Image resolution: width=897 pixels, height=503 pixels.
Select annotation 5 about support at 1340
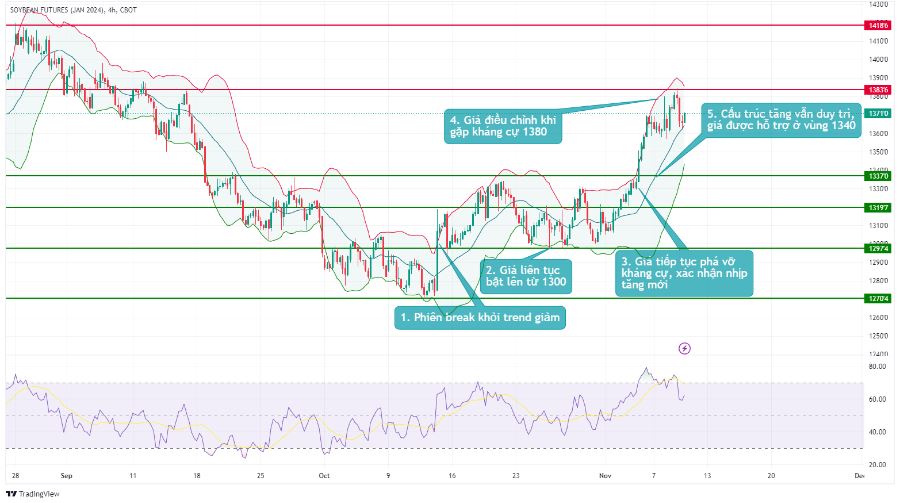tap(781, 120)
